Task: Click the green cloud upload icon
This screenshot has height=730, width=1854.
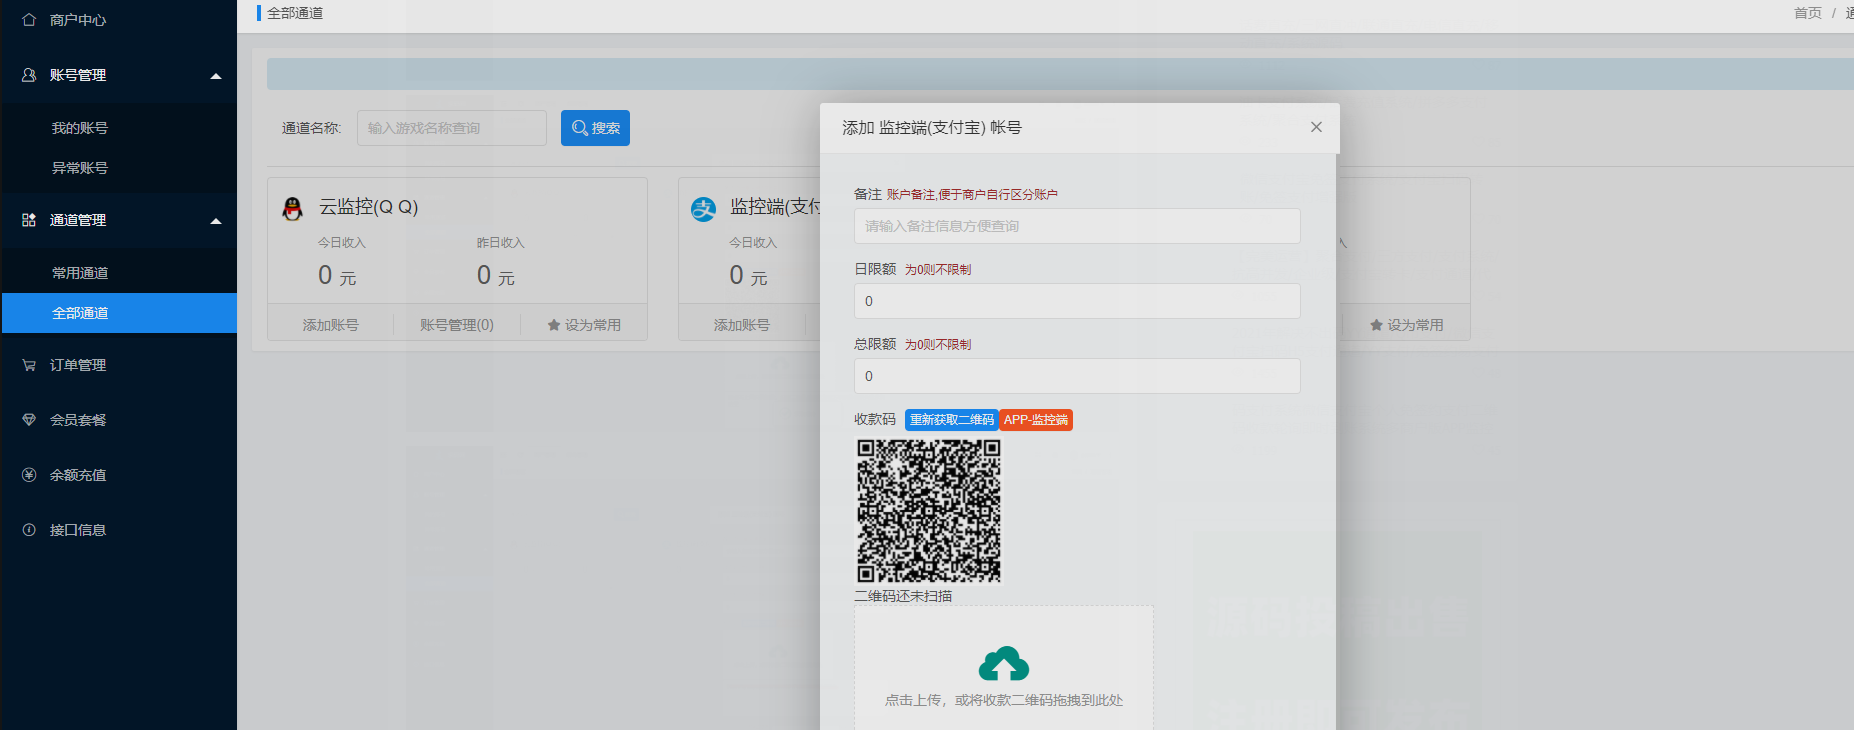Action: pyautogui.click(x=1003, y=664)
